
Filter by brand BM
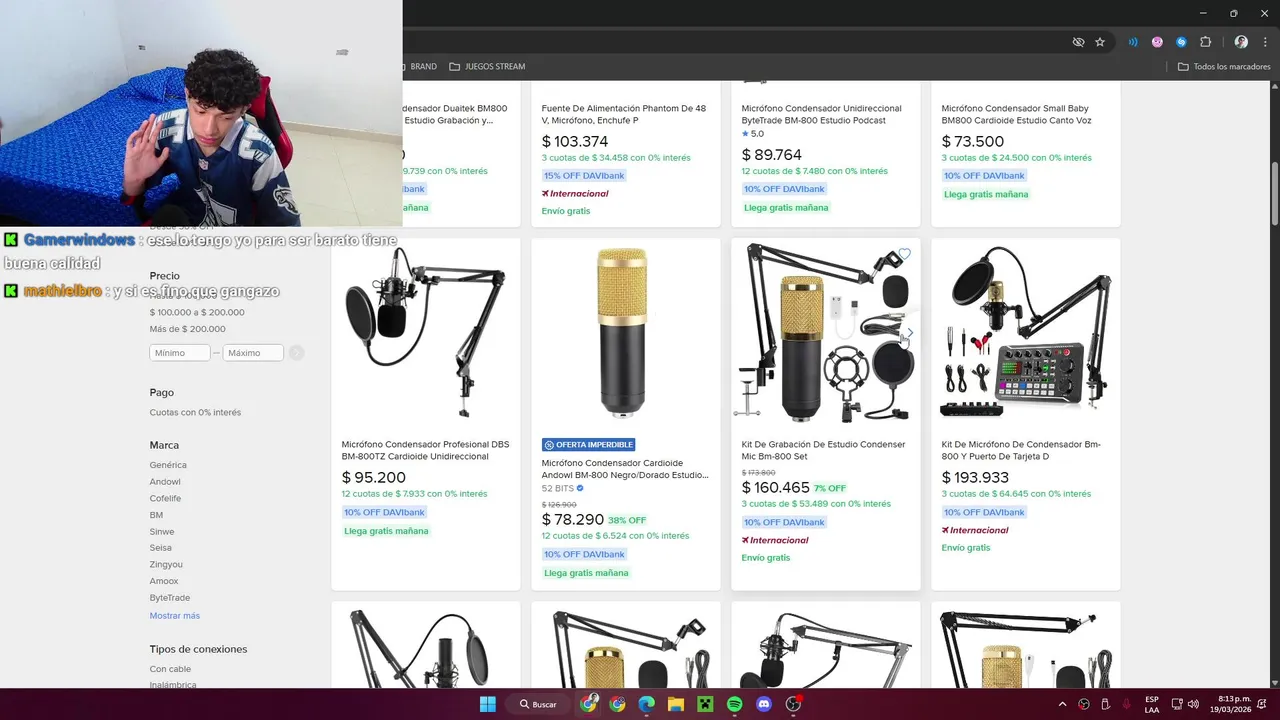156,515
